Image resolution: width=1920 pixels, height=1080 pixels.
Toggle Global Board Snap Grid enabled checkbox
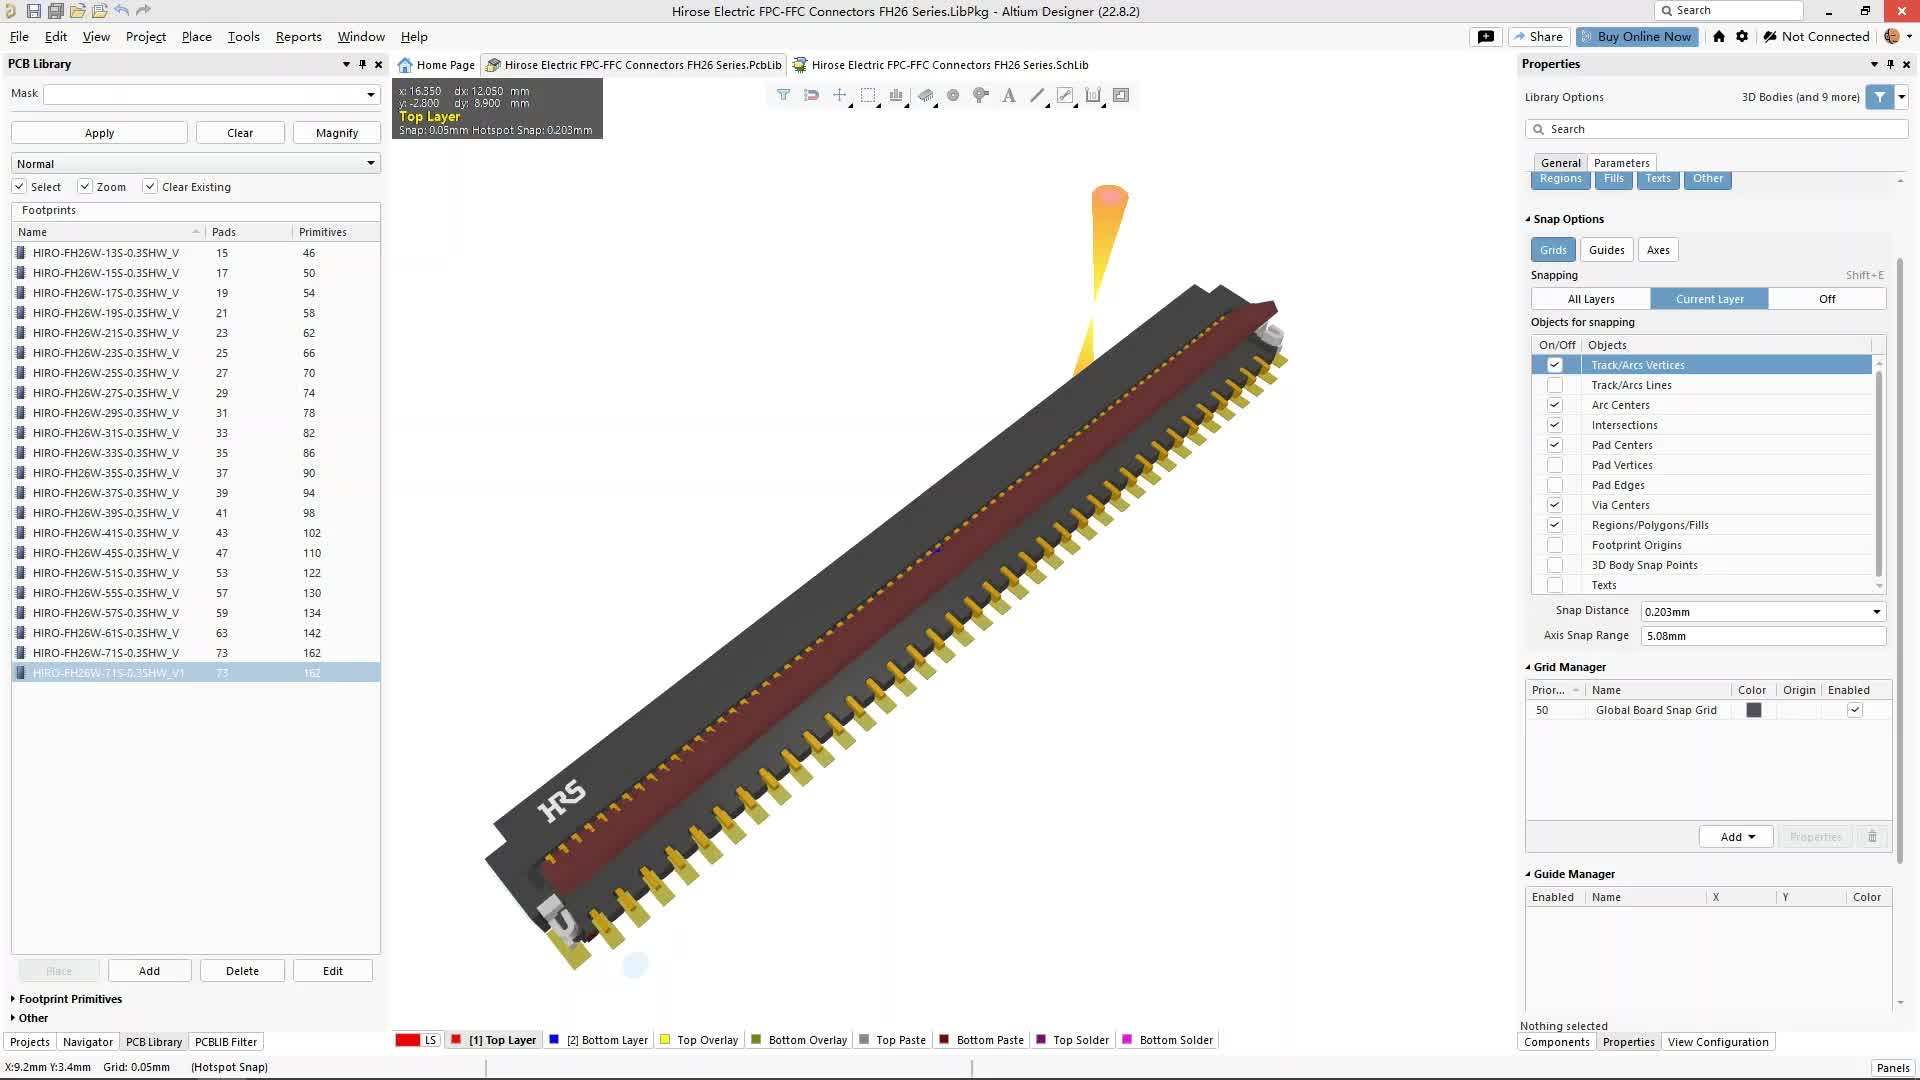point(1855,710)
